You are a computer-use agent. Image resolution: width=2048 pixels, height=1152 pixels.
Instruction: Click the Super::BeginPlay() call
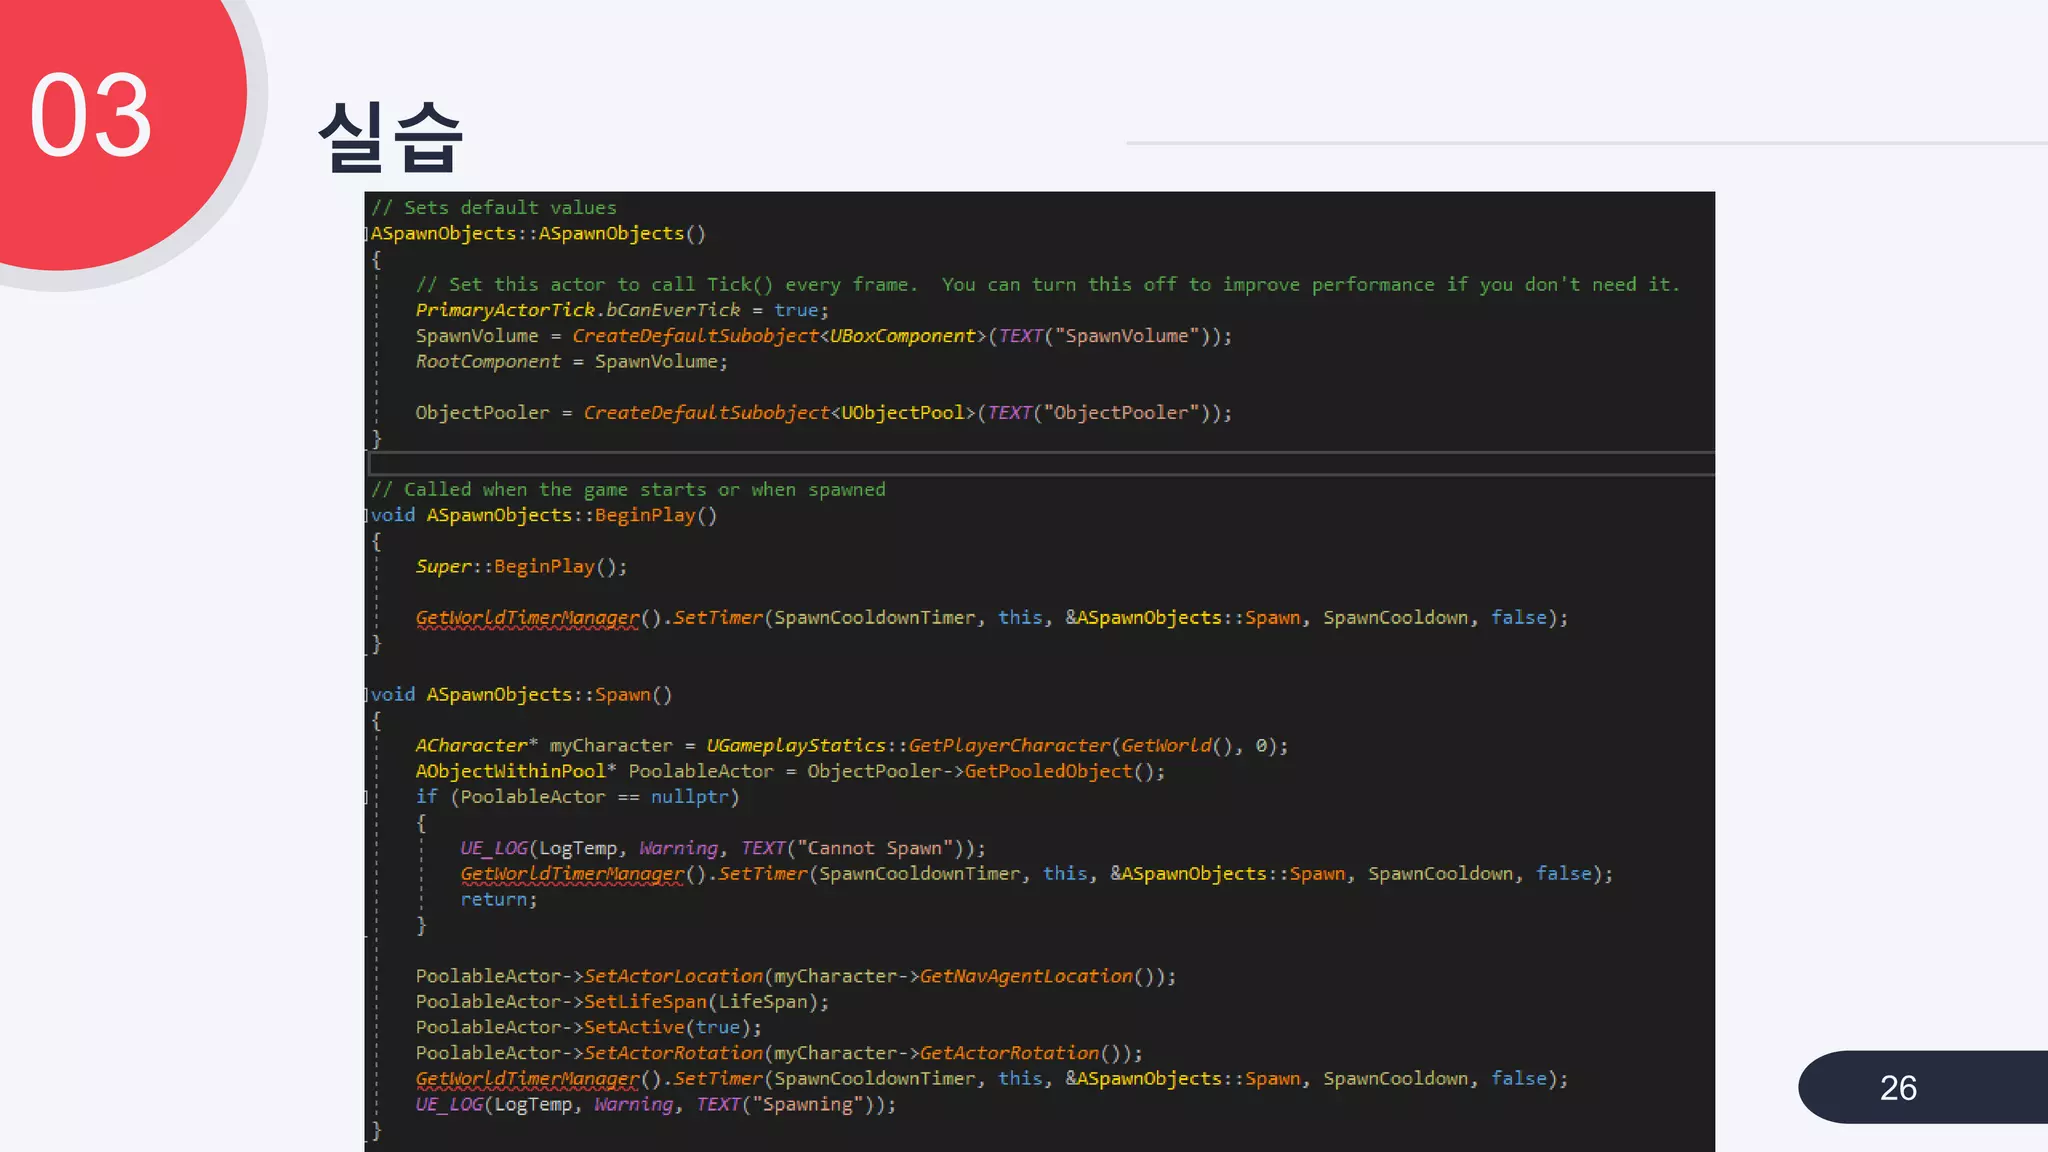(x=521, y=567)
